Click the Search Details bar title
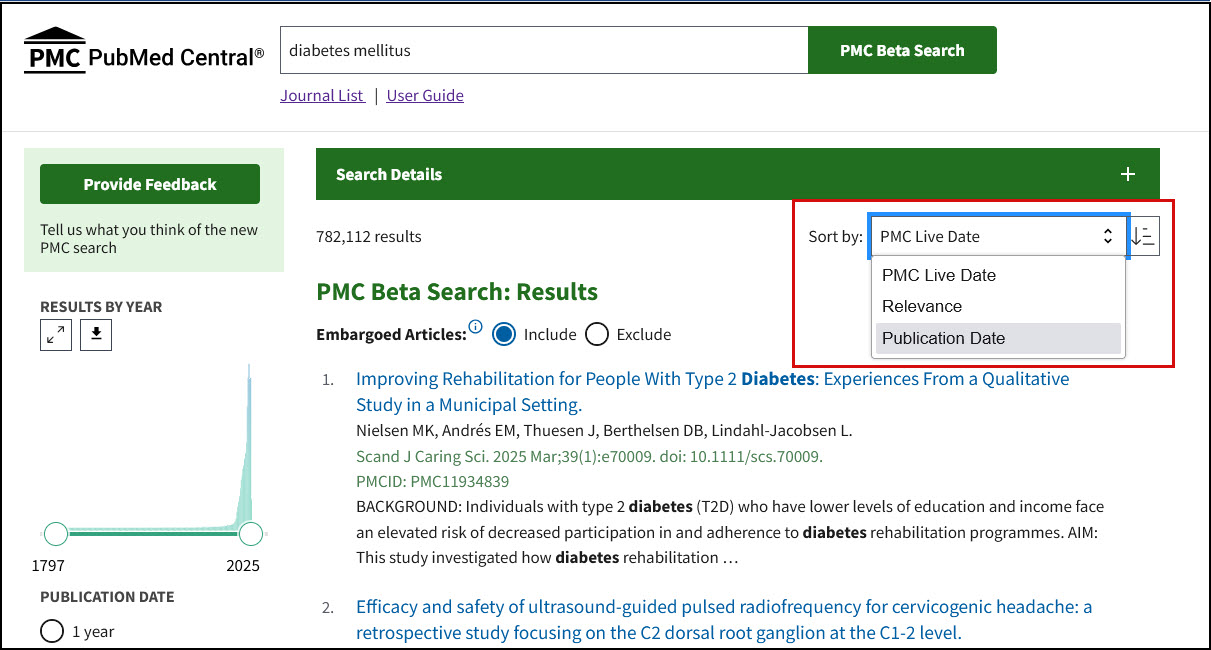The height and width of the screenshot is (650, 1211). click(x=389, y=174)
